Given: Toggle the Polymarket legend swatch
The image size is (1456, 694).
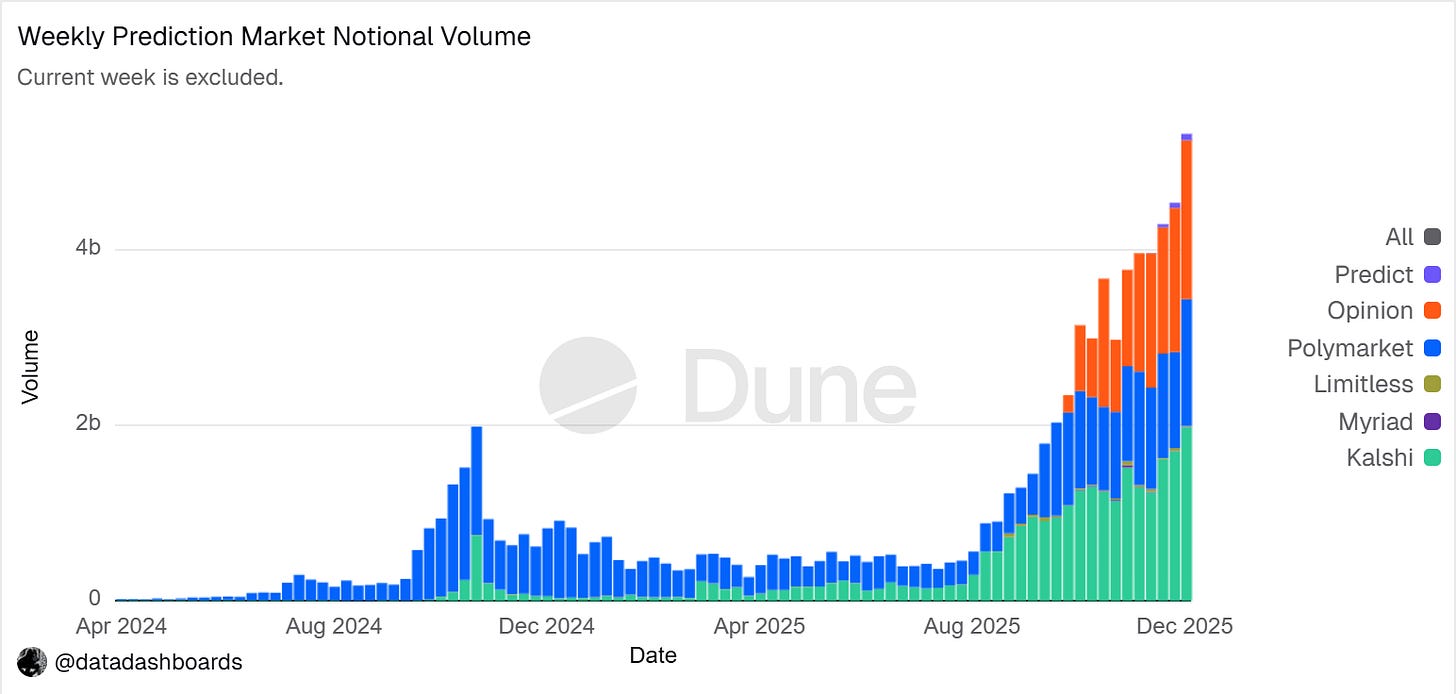Looking at the screenshot, I should pos(1432,348).
